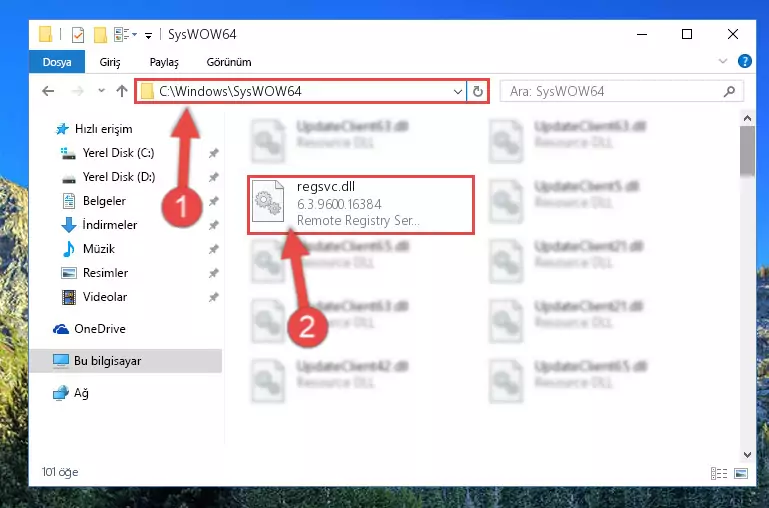
Task: Switch to the Giriş tab
Action: tap(110, 62)
